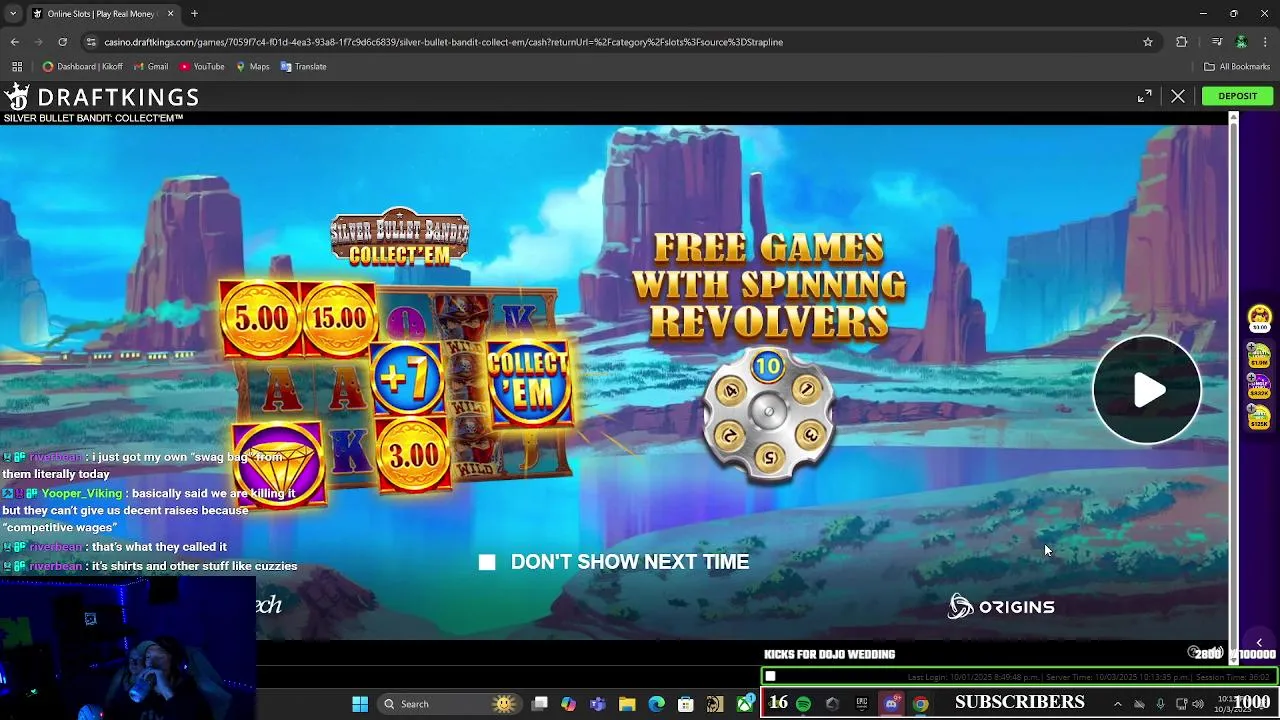Start the game with the large play button
The width and height of the screenshot is (1280, 720).
[1147, 390]
